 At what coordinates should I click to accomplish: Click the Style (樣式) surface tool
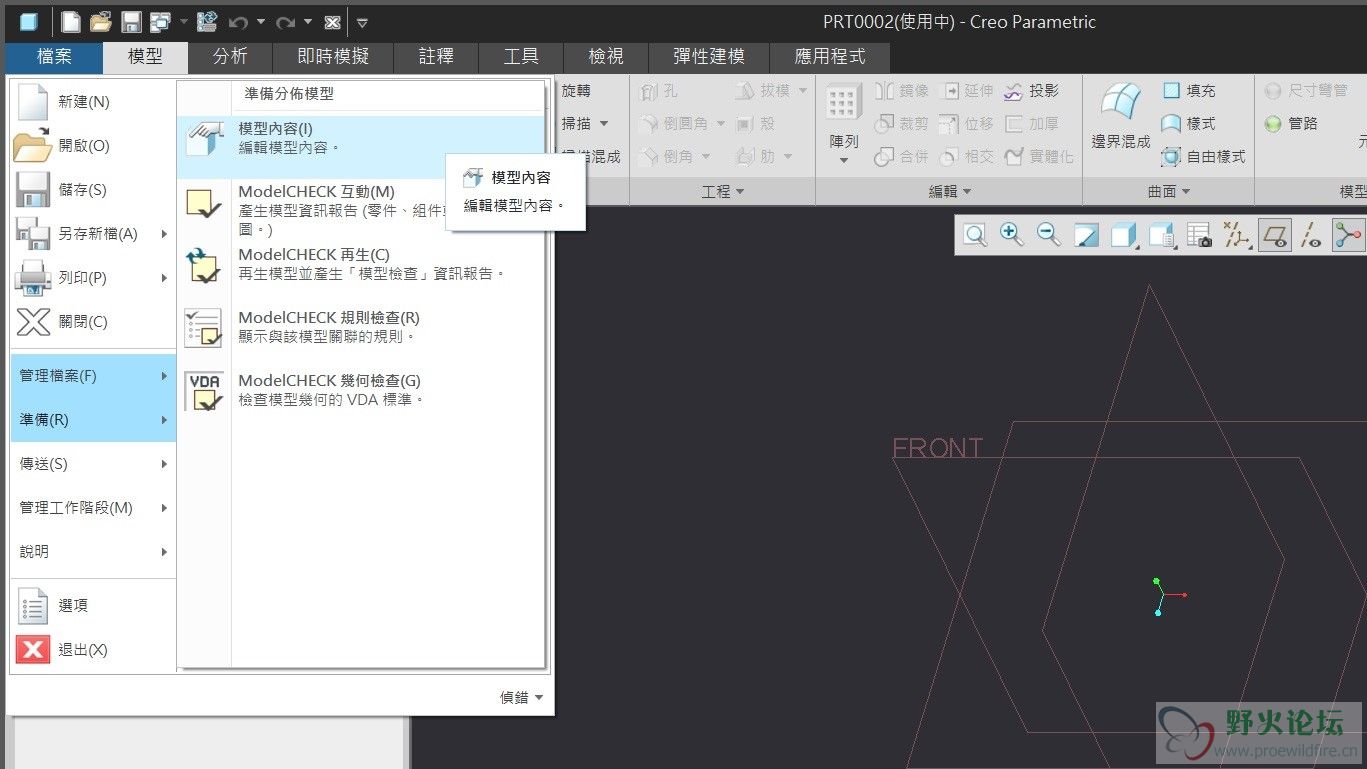1189,123
